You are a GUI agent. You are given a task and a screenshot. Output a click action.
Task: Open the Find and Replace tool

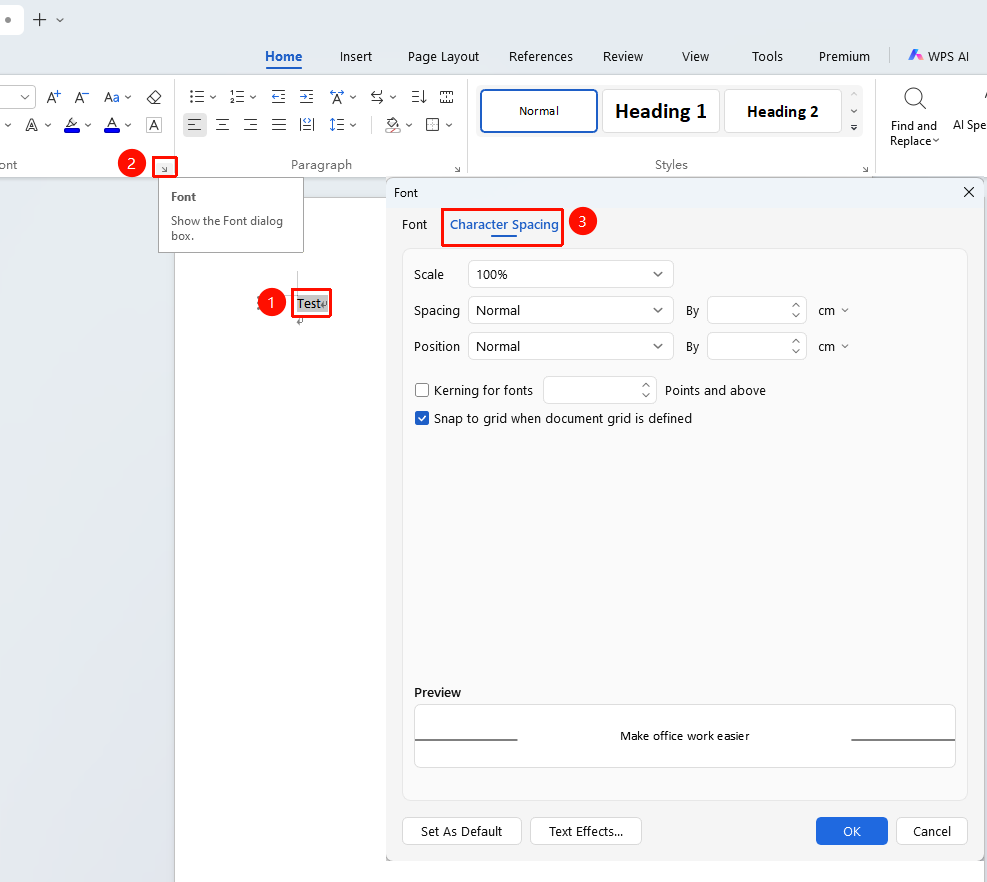[914, 118]
